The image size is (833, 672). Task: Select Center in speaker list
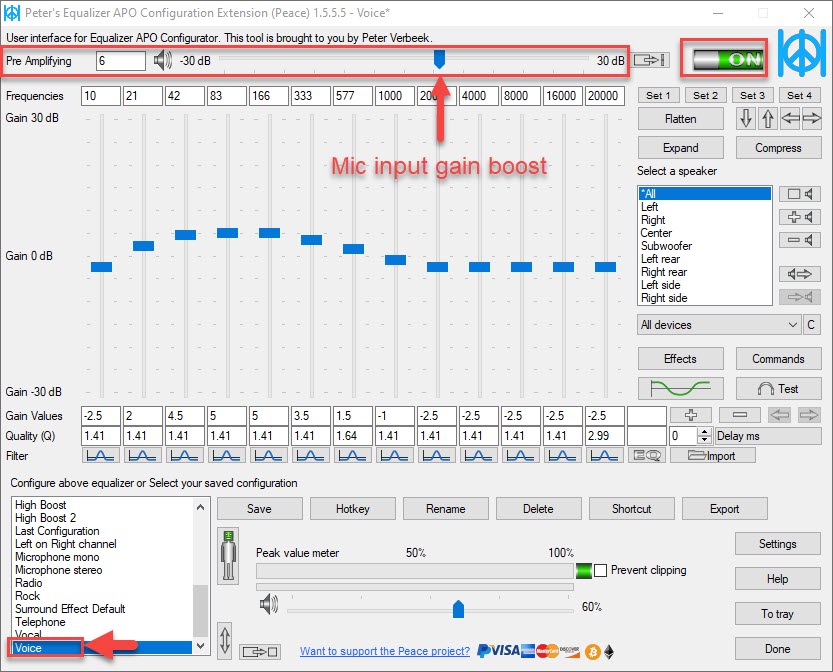[704, 233]
